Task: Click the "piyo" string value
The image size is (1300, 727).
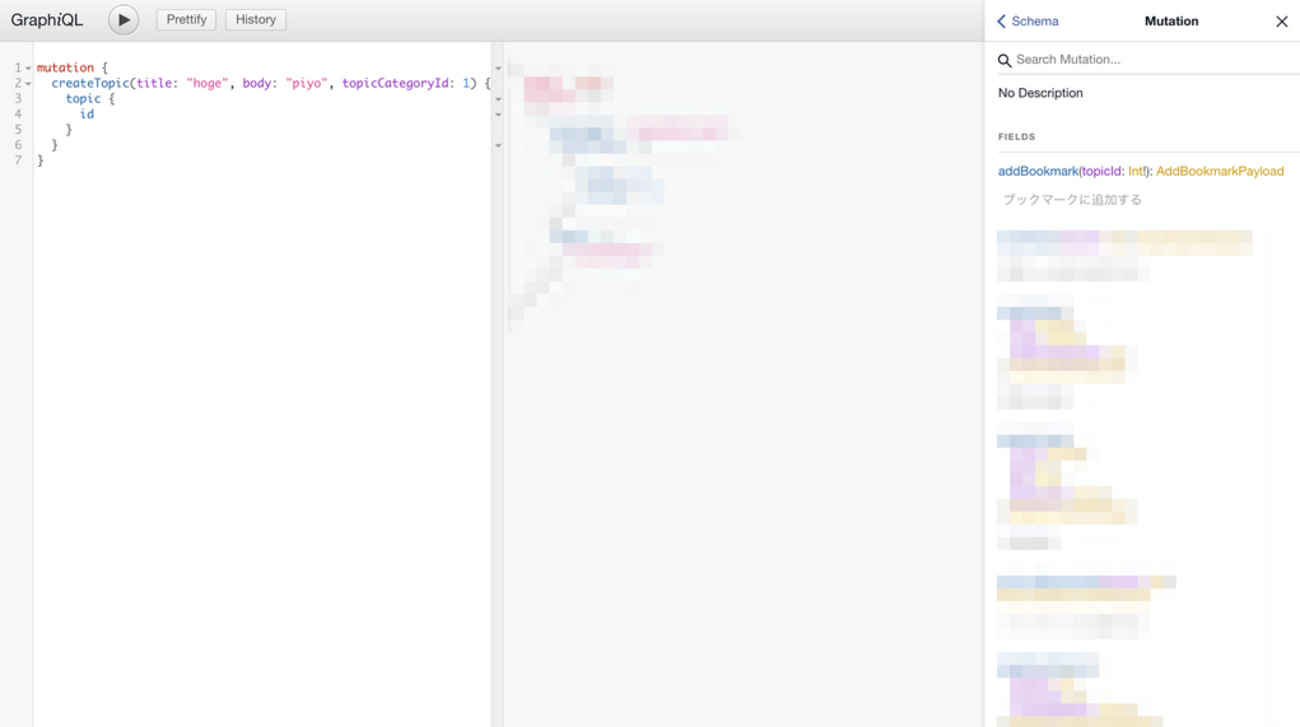Action: pos(305,83)
